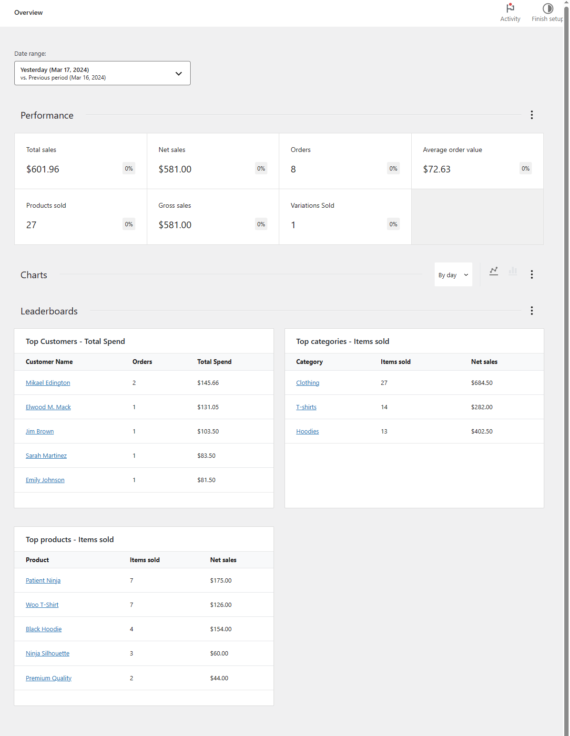The image size is (570, 736).
Task: Open the Orders performance card
Action: coord(345,161)
